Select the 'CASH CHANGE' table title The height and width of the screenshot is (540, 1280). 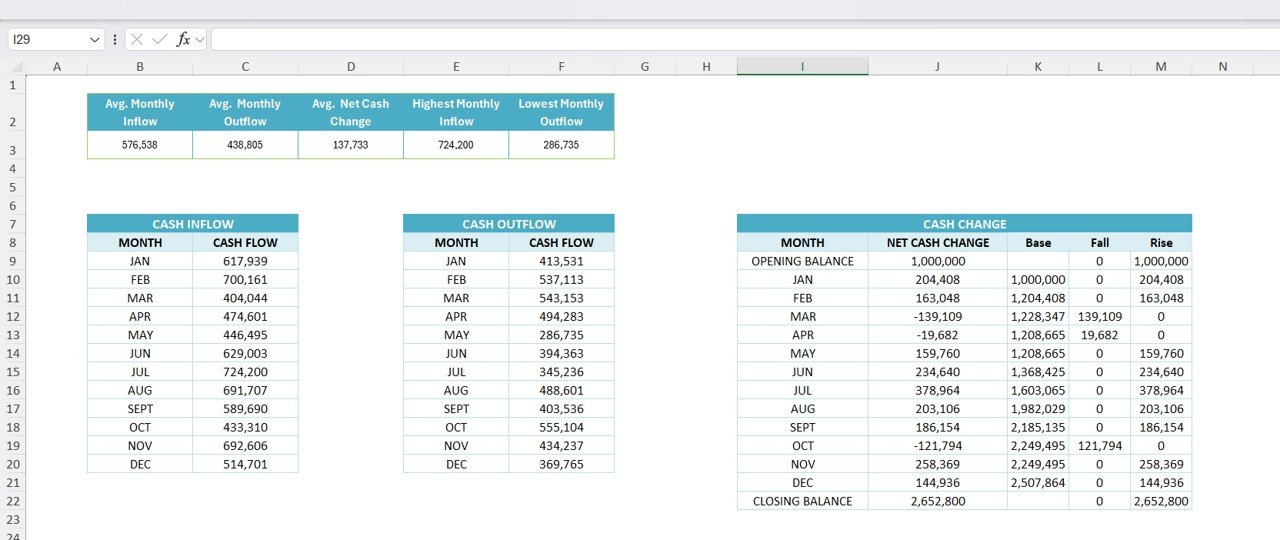coord(964,224)
